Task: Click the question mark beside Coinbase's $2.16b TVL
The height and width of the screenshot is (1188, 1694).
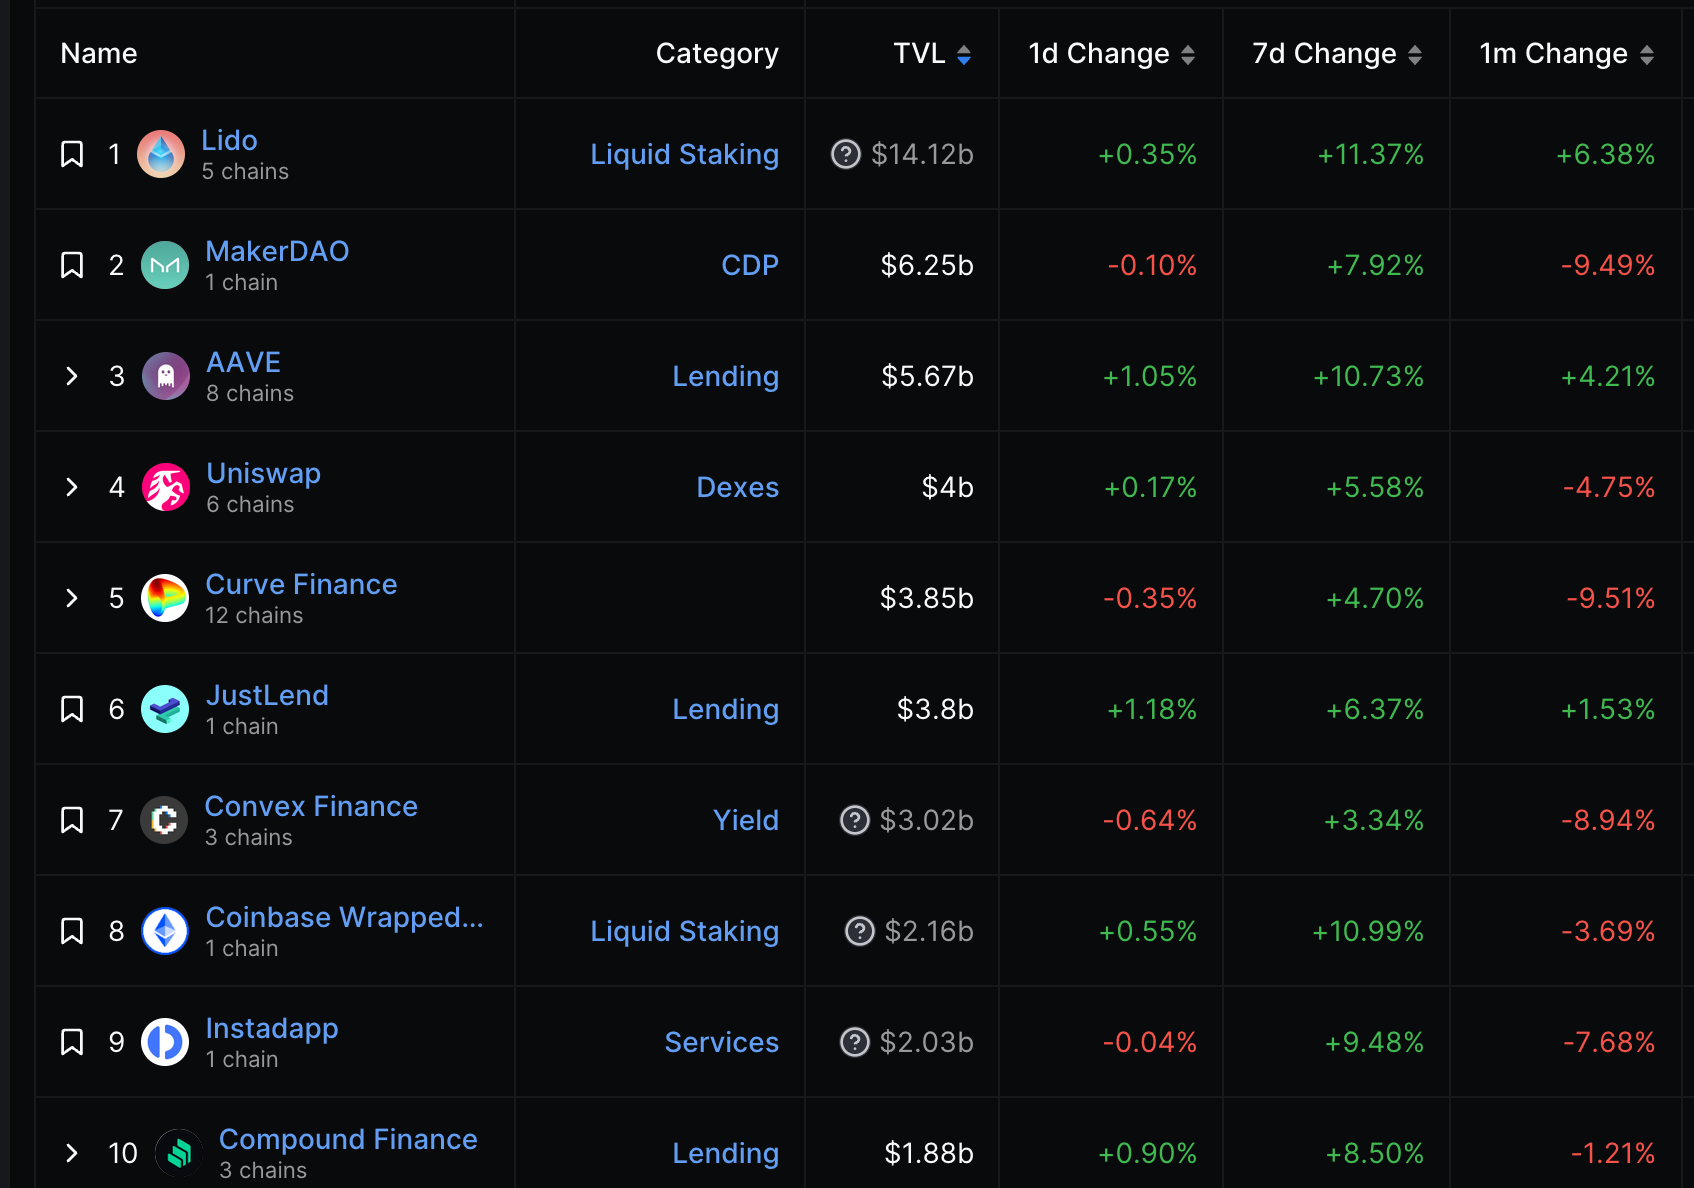Action: tap(860, 931)
